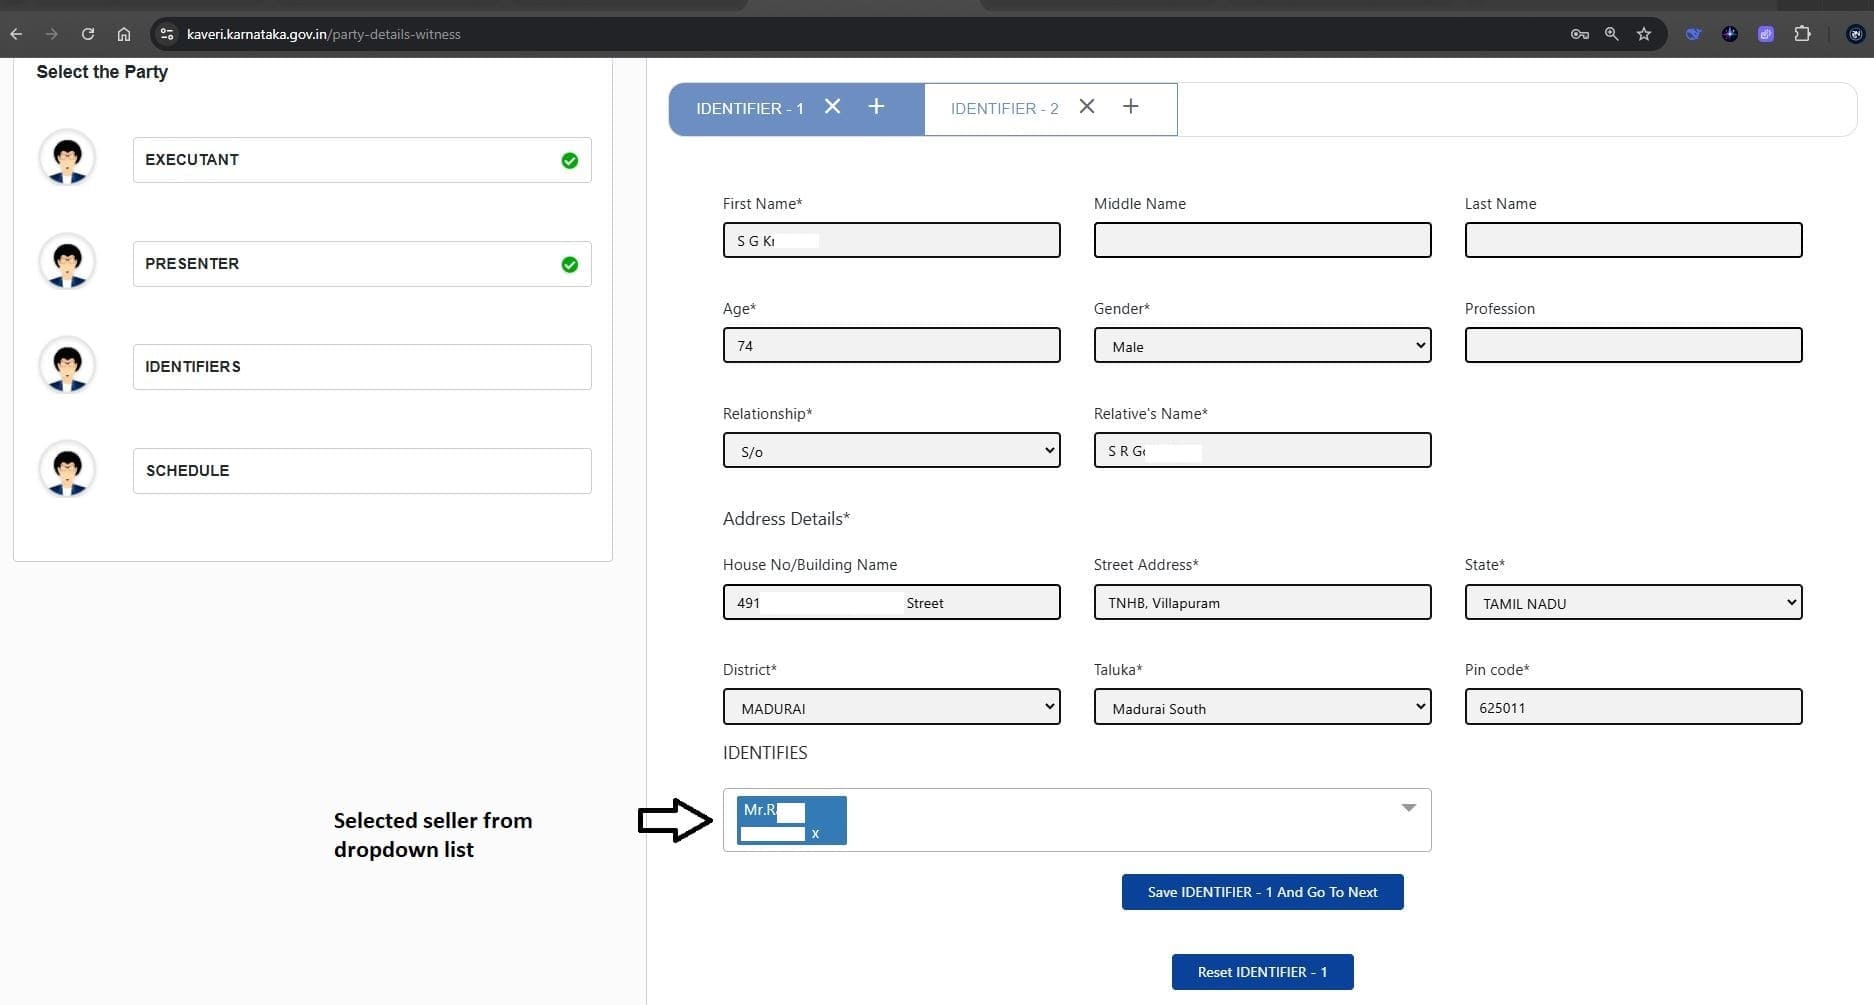This screenshot has height=1005, width=1874.
Task: Expand the IDENTIFIES seller dropdown arrow
Action: click(x=1408, y=808)
